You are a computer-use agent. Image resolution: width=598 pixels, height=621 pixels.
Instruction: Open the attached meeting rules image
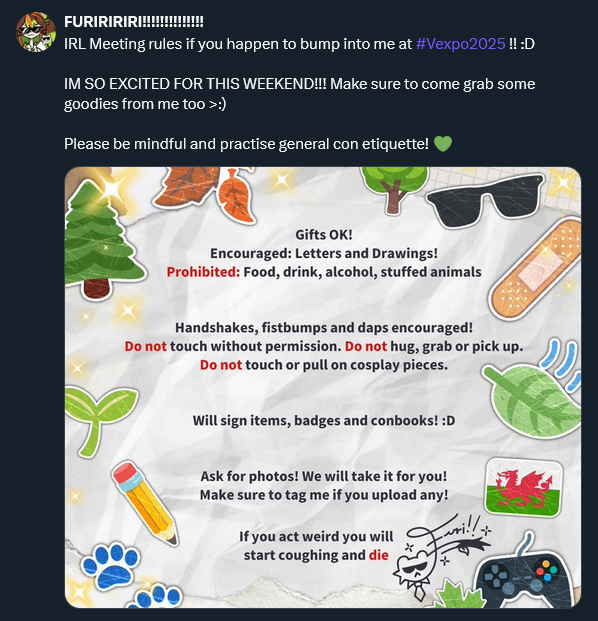323,387
